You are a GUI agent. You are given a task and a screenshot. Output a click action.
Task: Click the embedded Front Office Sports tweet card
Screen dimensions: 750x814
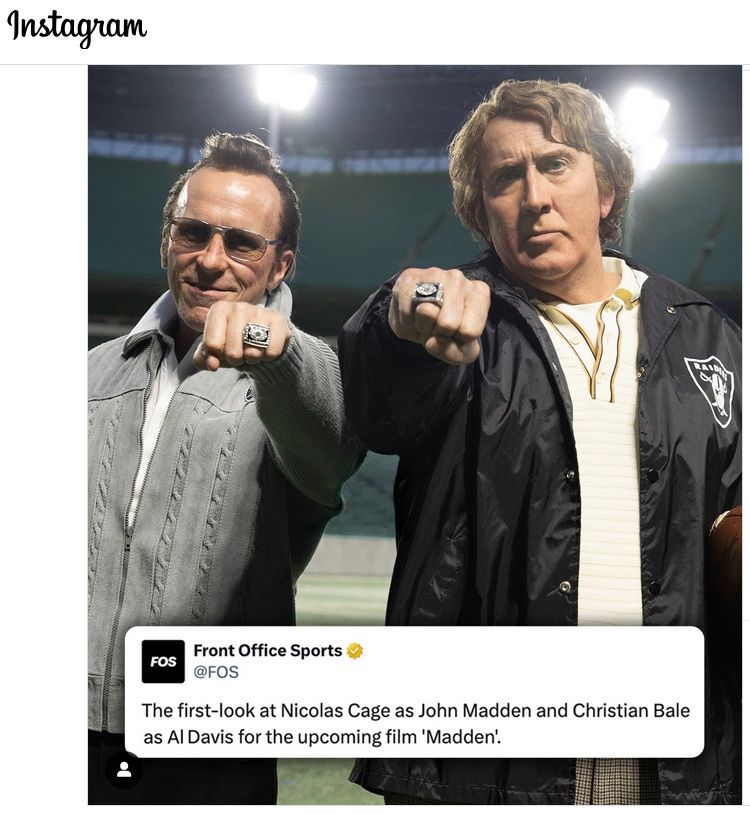(414, 691)
